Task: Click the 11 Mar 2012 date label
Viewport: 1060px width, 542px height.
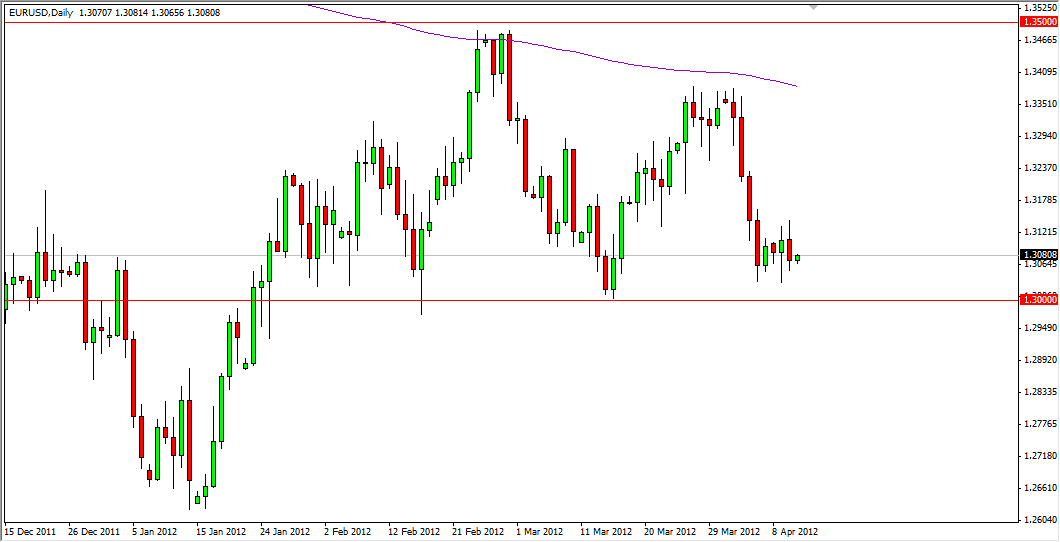Action: pyautogui.click(x=607, y=532)
